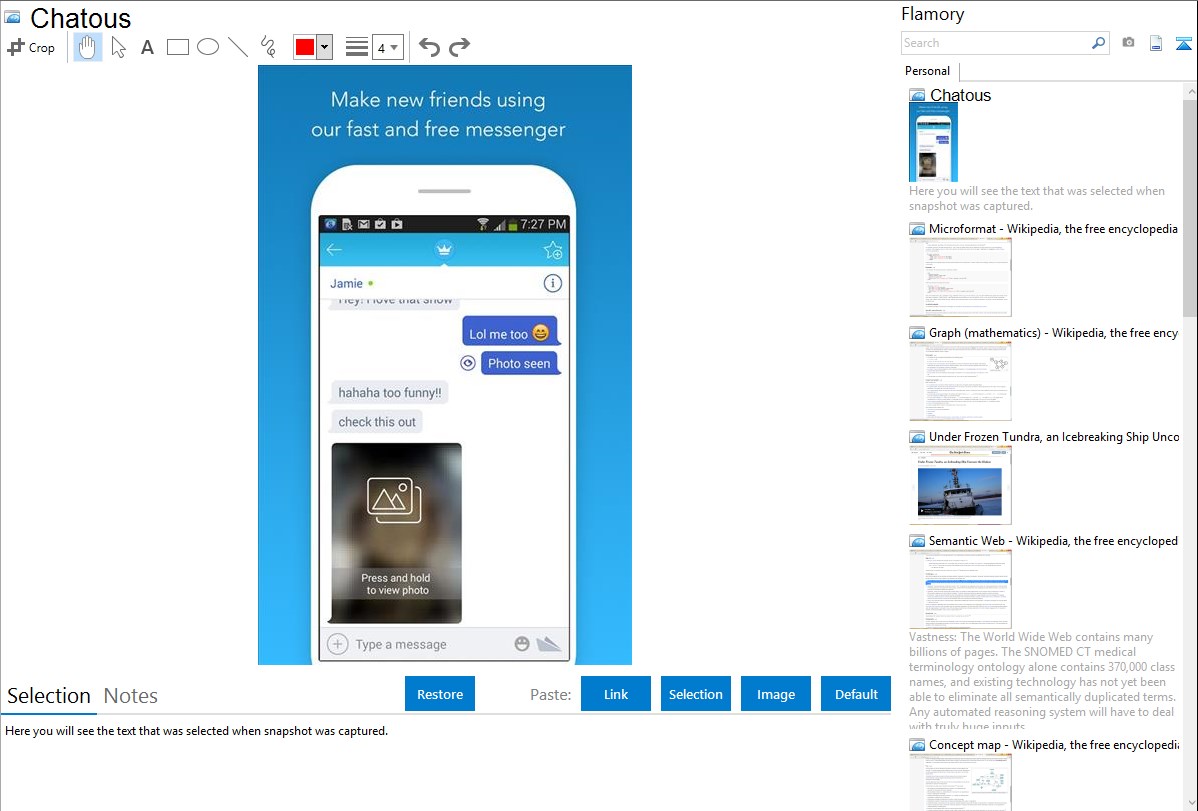1198x811 pixels.
Task: Select the ellipse shape tool
Action: click(x=208, y=47)
